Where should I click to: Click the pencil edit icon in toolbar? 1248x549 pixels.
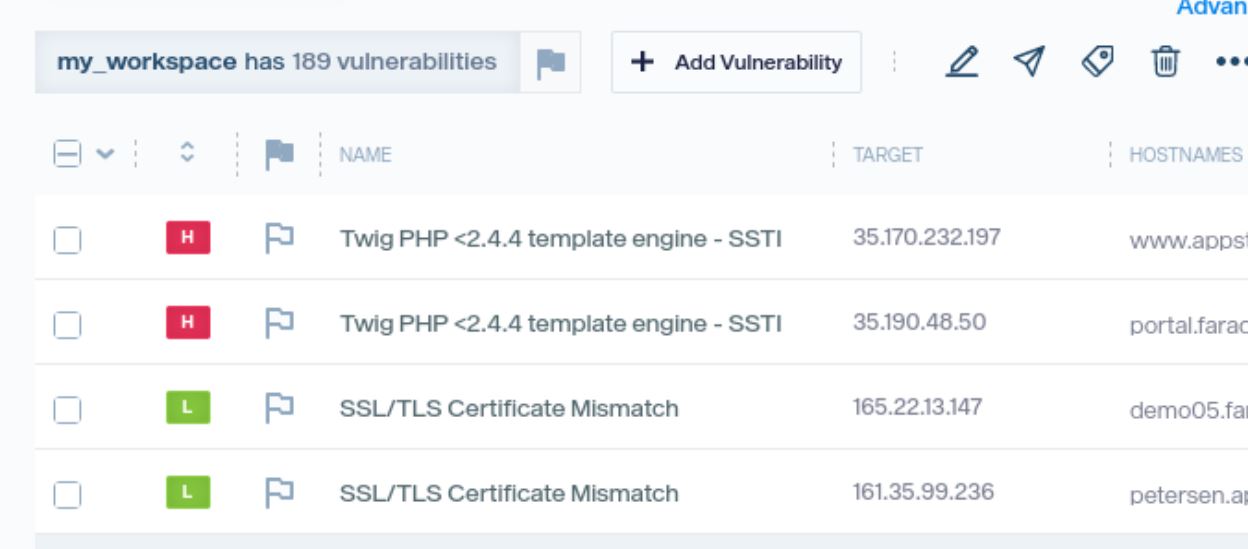962,62
